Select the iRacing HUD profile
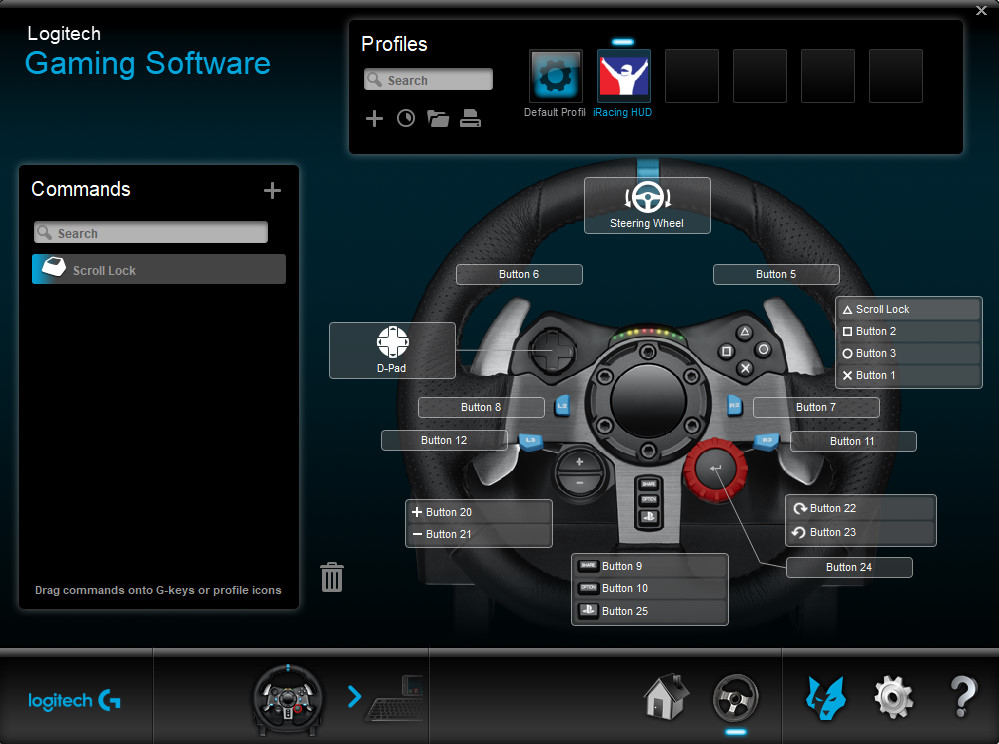This screenshot has height=744, width=999. 623,77
